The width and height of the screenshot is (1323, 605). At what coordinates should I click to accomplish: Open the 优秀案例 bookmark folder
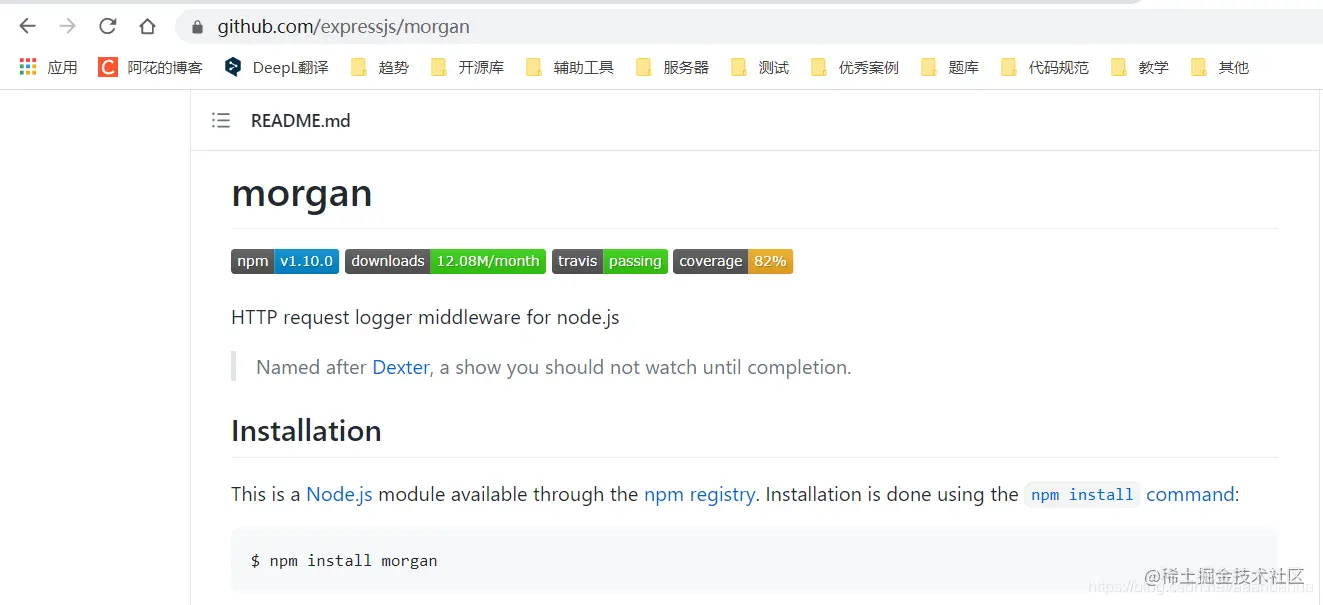[x=855, y=67]
